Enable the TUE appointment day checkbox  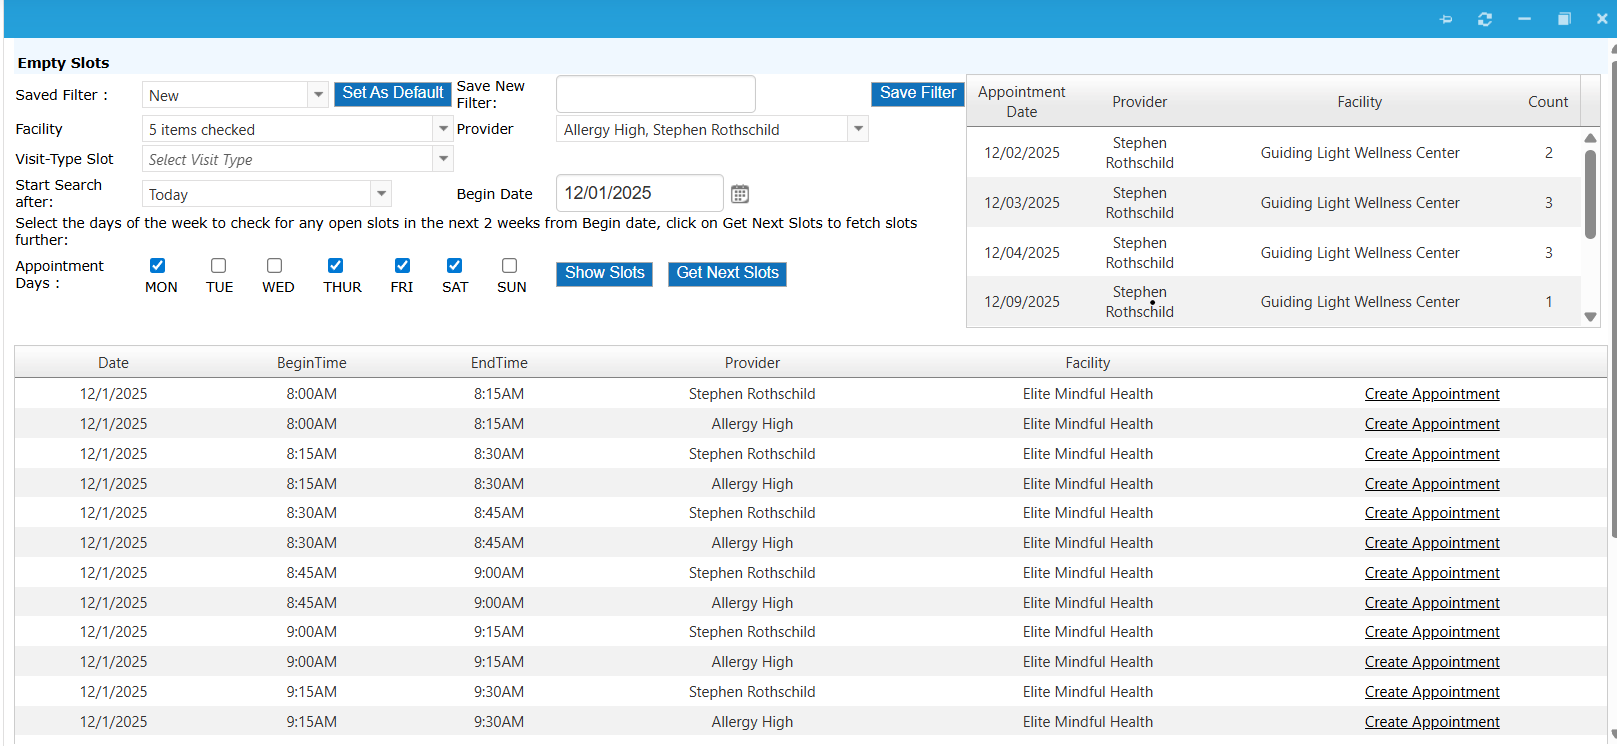[x=218, y=266]
